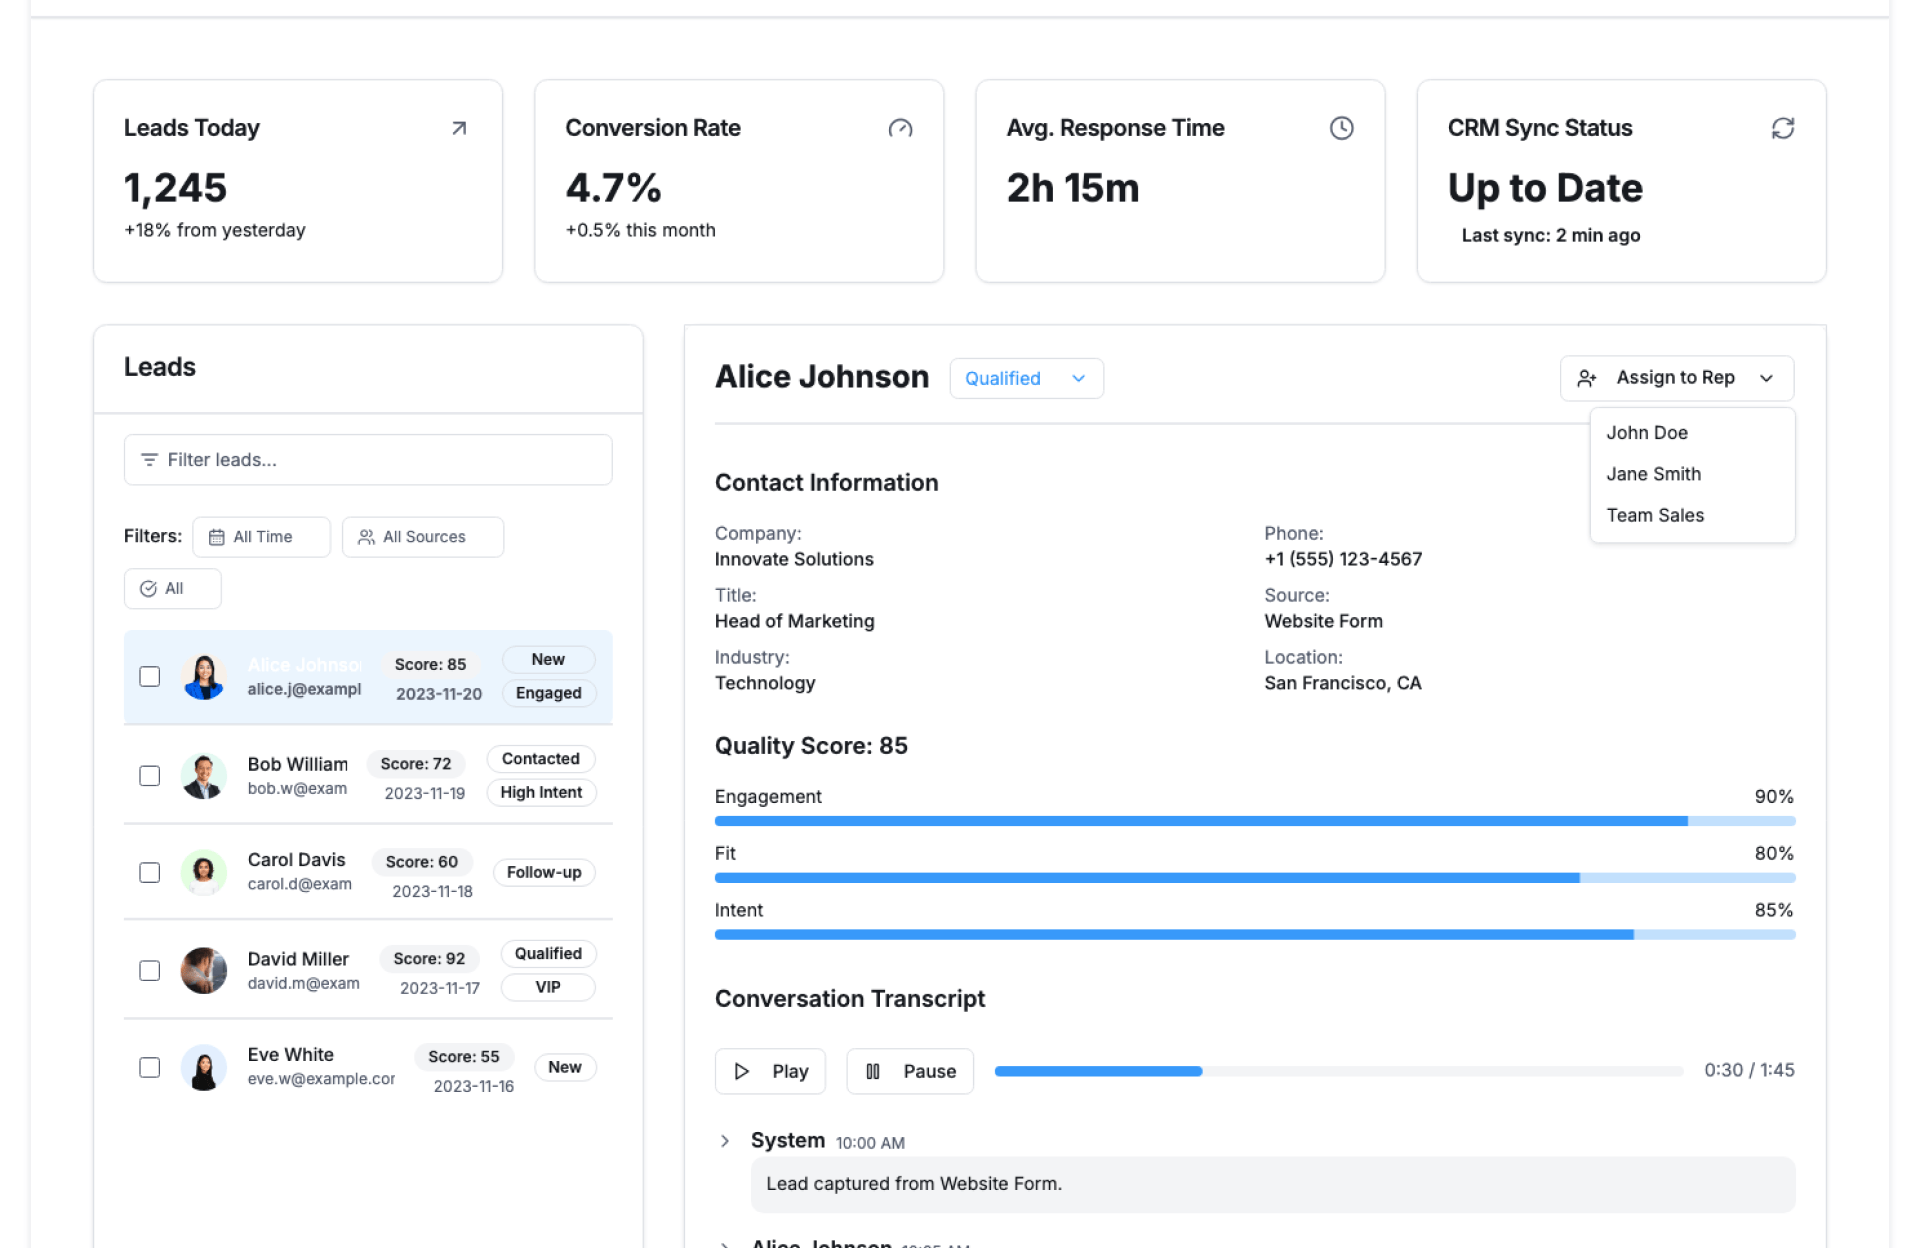
Task: Select Carol Davis lead checkbox
Action: click(150, 873)
